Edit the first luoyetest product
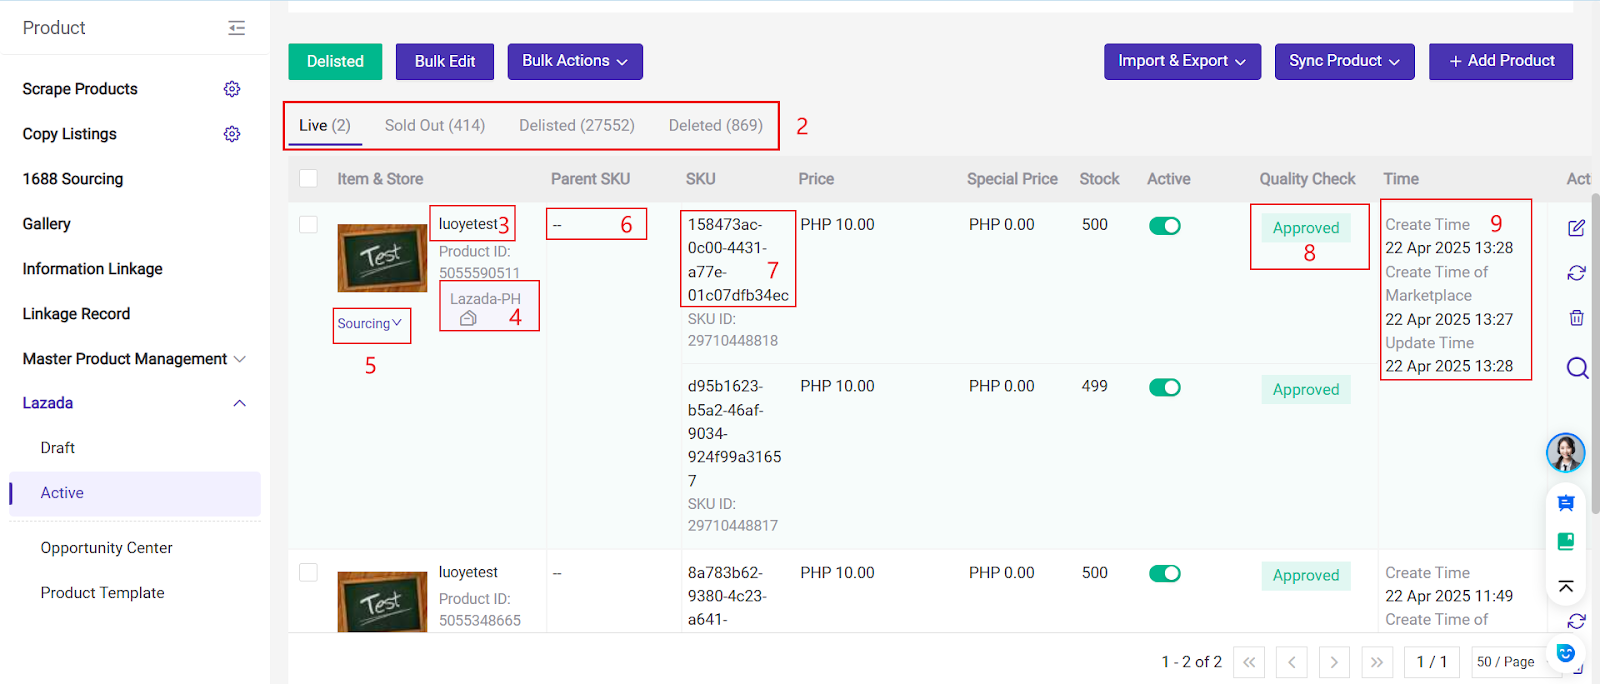Image resolution: width=1600 pixels, height=684 pixels. coord(1576,228)
